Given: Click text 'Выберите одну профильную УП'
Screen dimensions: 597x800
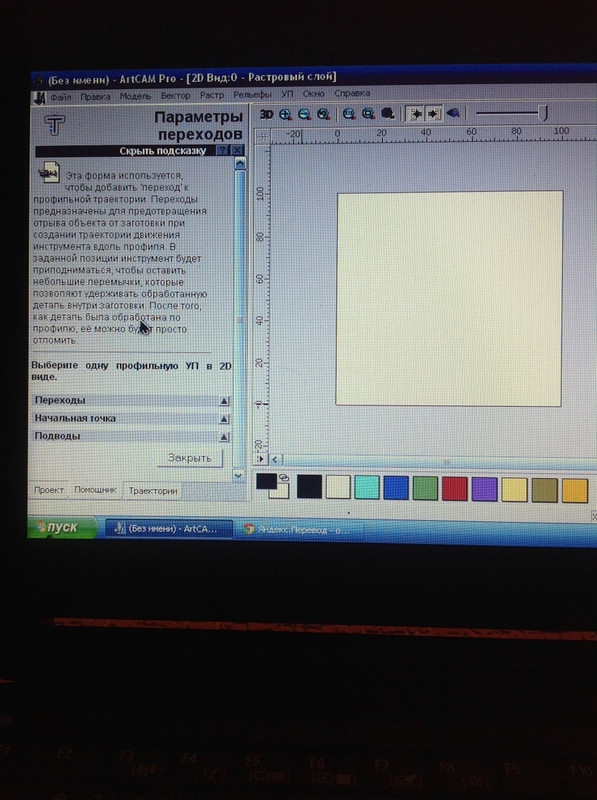Looking at the screenshot, I should [x=115, y=366].
